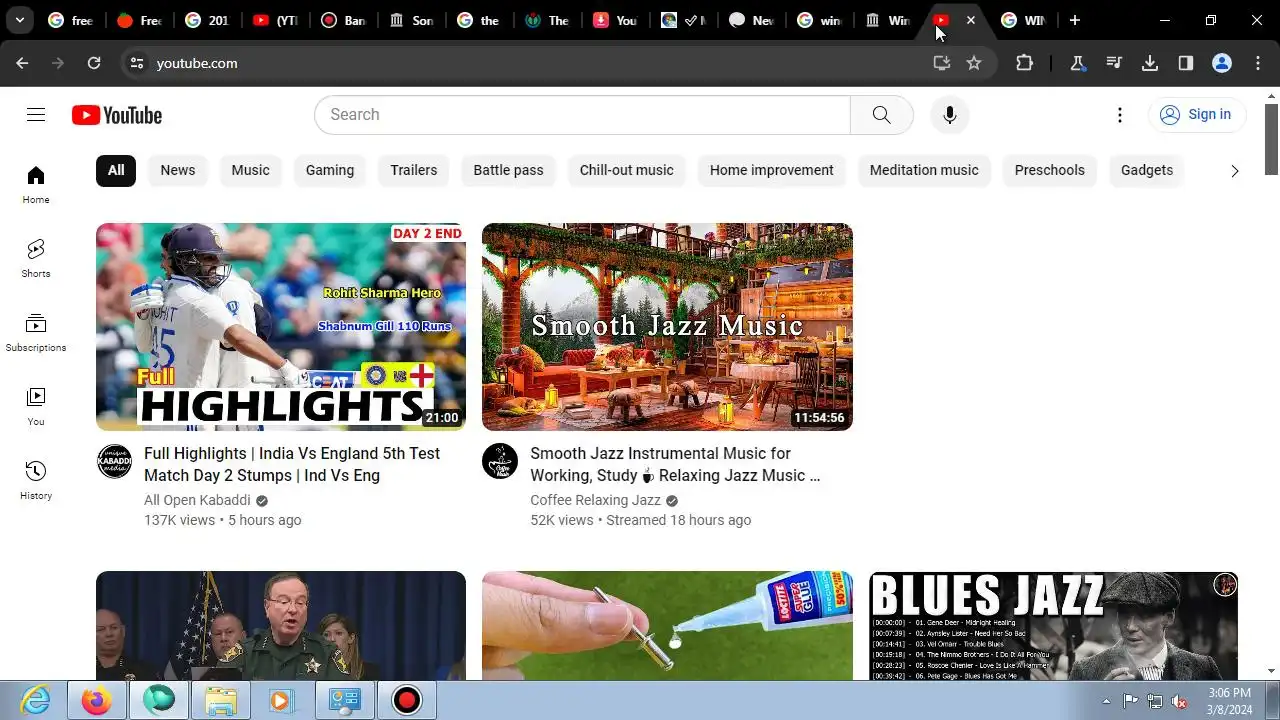The width and height of the screenshot is (1280, 720).
Task: Reload the page
Action: pos(94,63)
